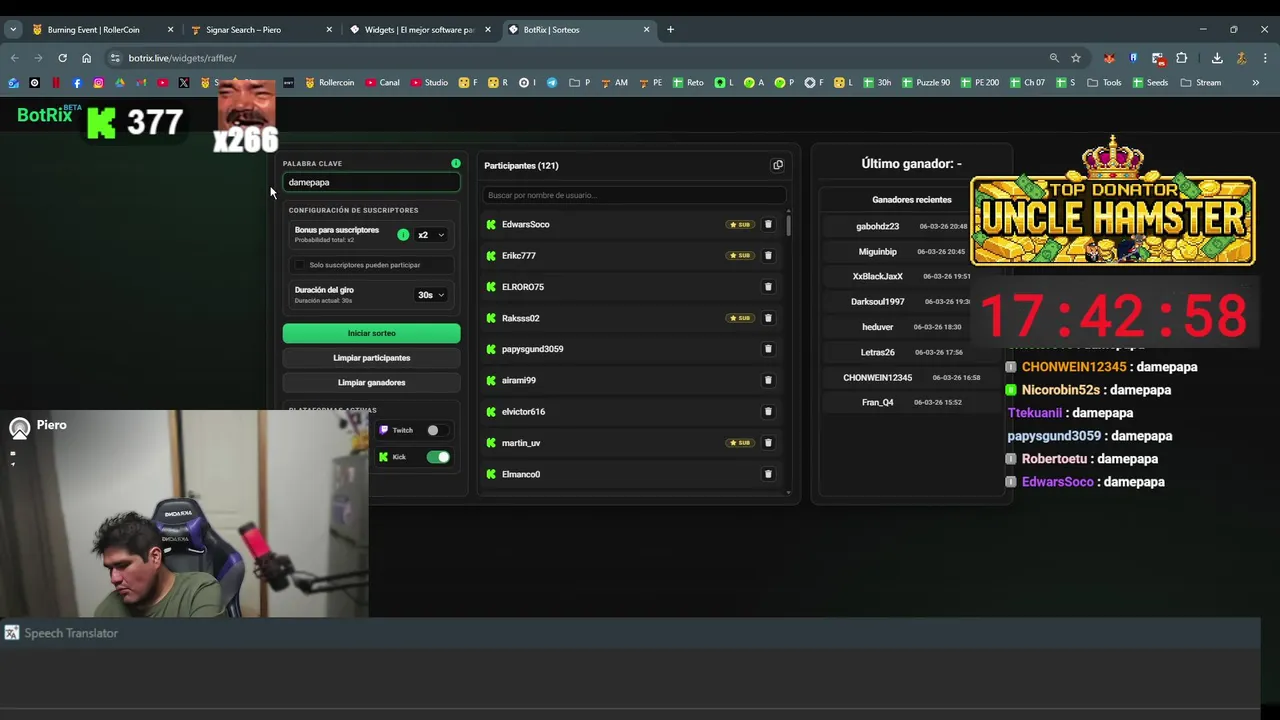Click the Limpiar participantes button
Screen dimensions: 1280x720
pos(371,358)
